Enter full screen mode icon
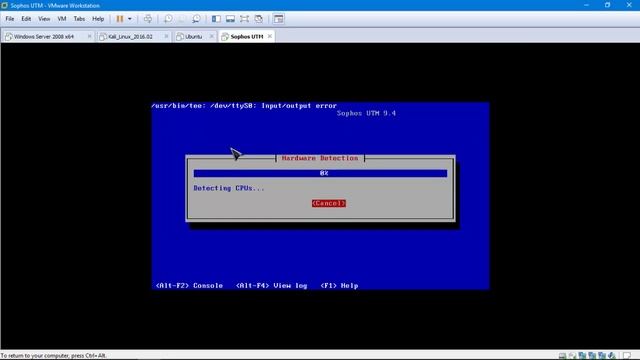Image resolution: width=640 pixels, height=360 pixels. (244, 19)
